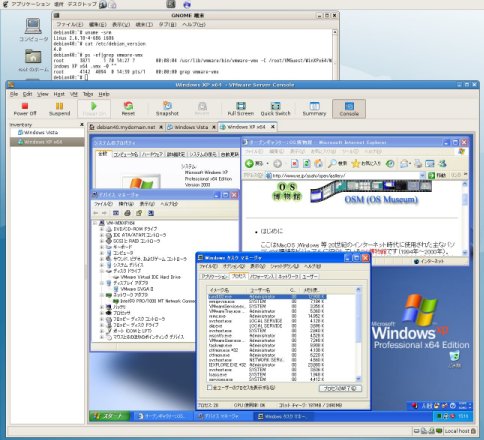Click the Print icon in Internet Explorer toolbar
484x440 pixels.
(x=418, y=163)
